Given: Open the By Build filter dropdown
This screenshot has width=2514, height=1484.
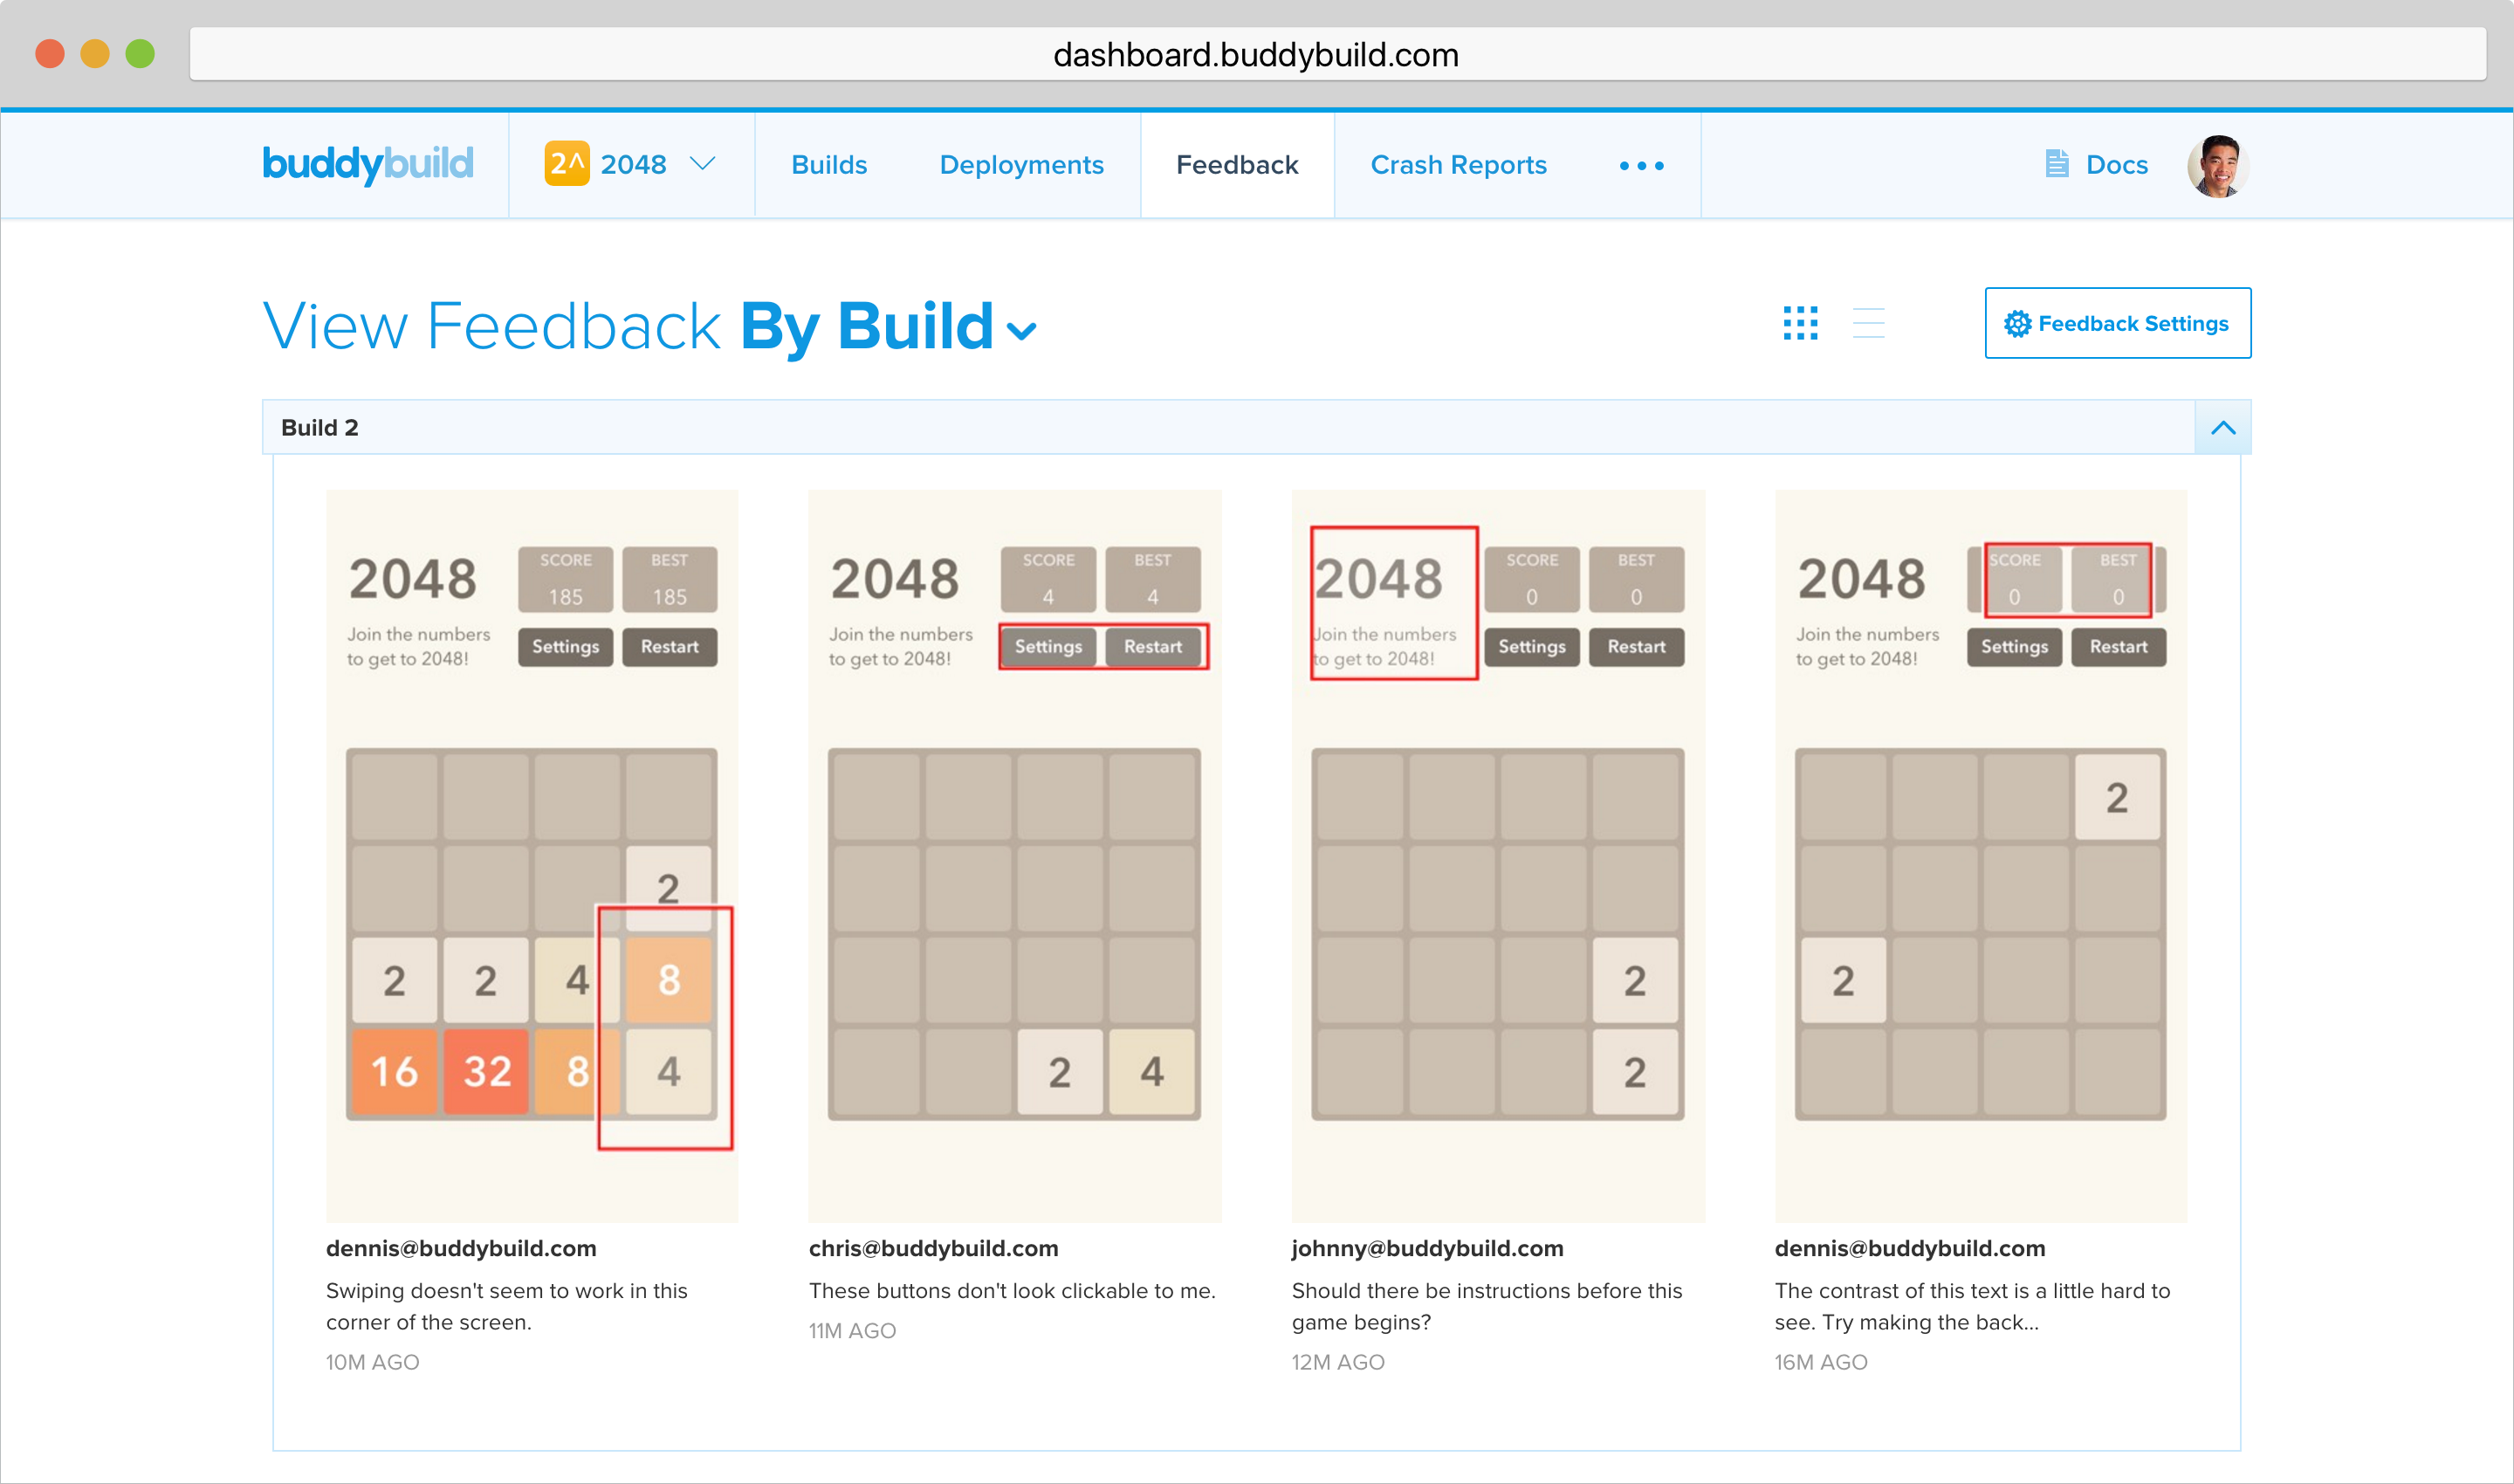Looking at the screenshot, I should coord(1021,331).
